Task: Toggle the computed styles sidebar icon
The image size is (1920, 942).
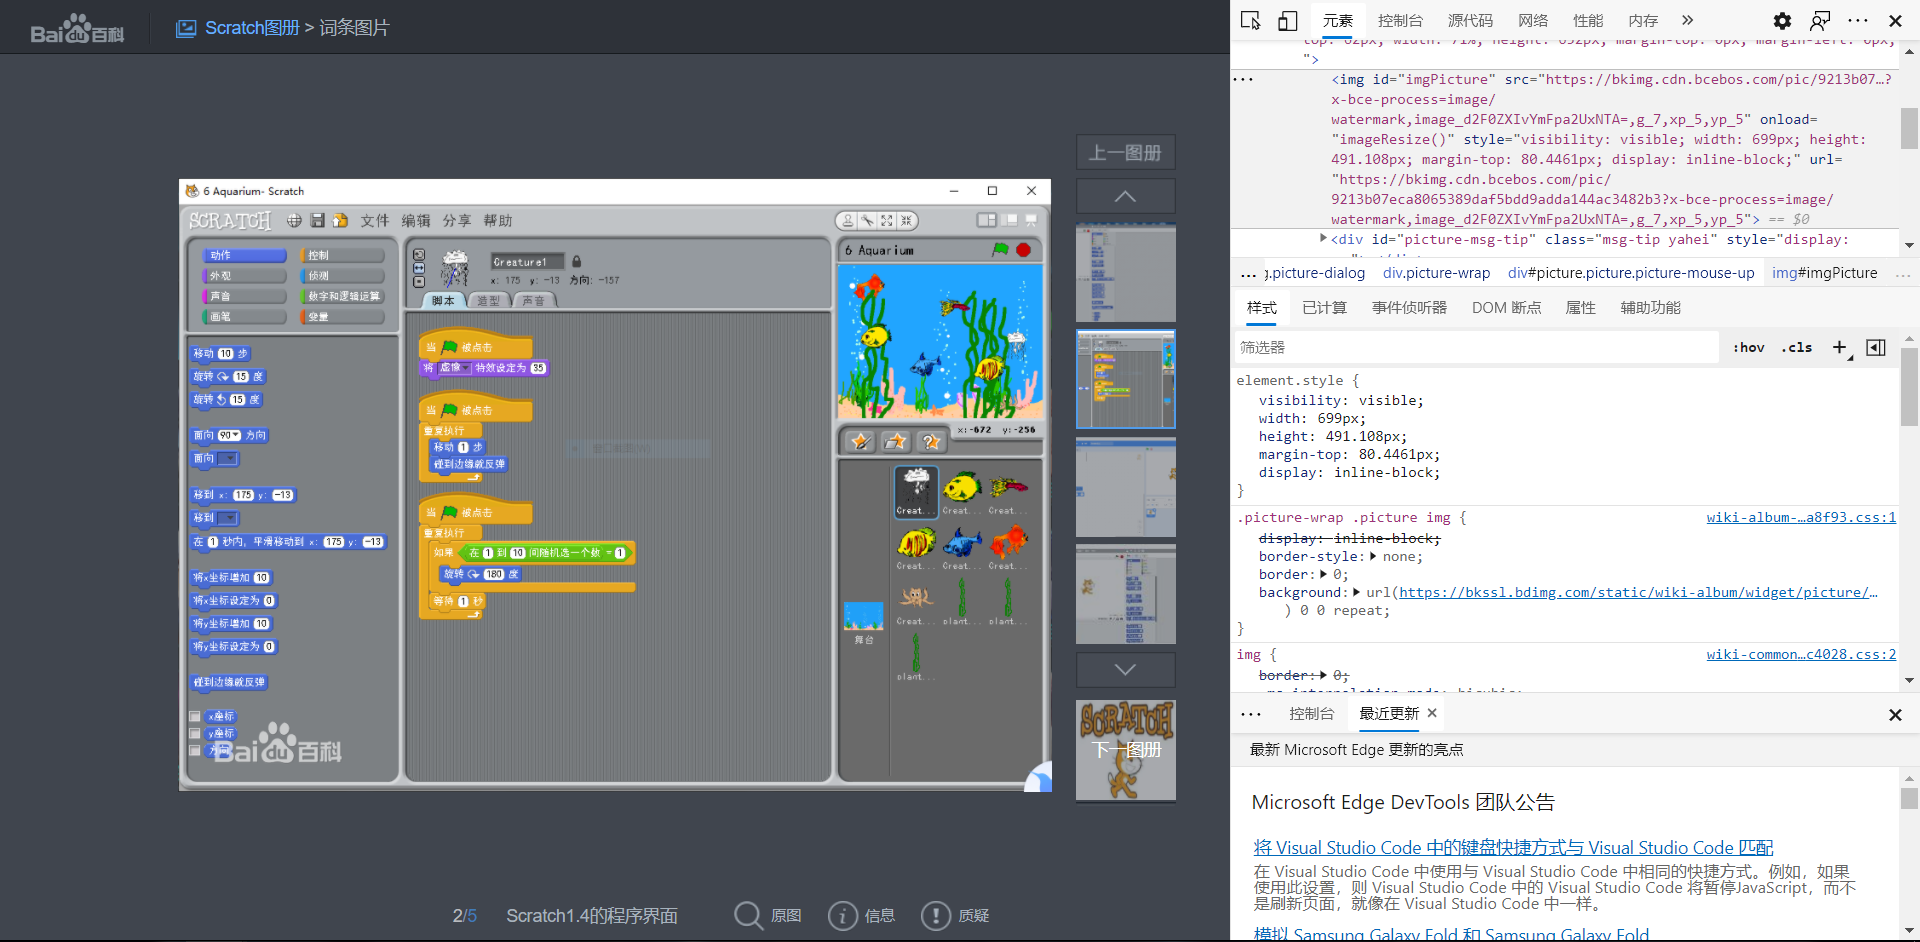Action: click(x=1876, y=347)
